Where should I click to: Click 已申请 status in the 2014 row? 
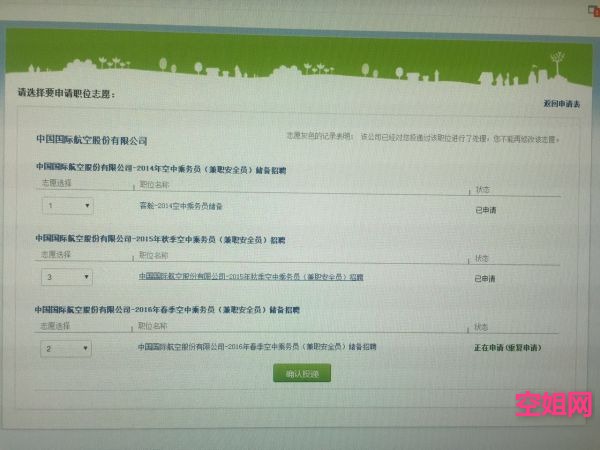(486, 210)
